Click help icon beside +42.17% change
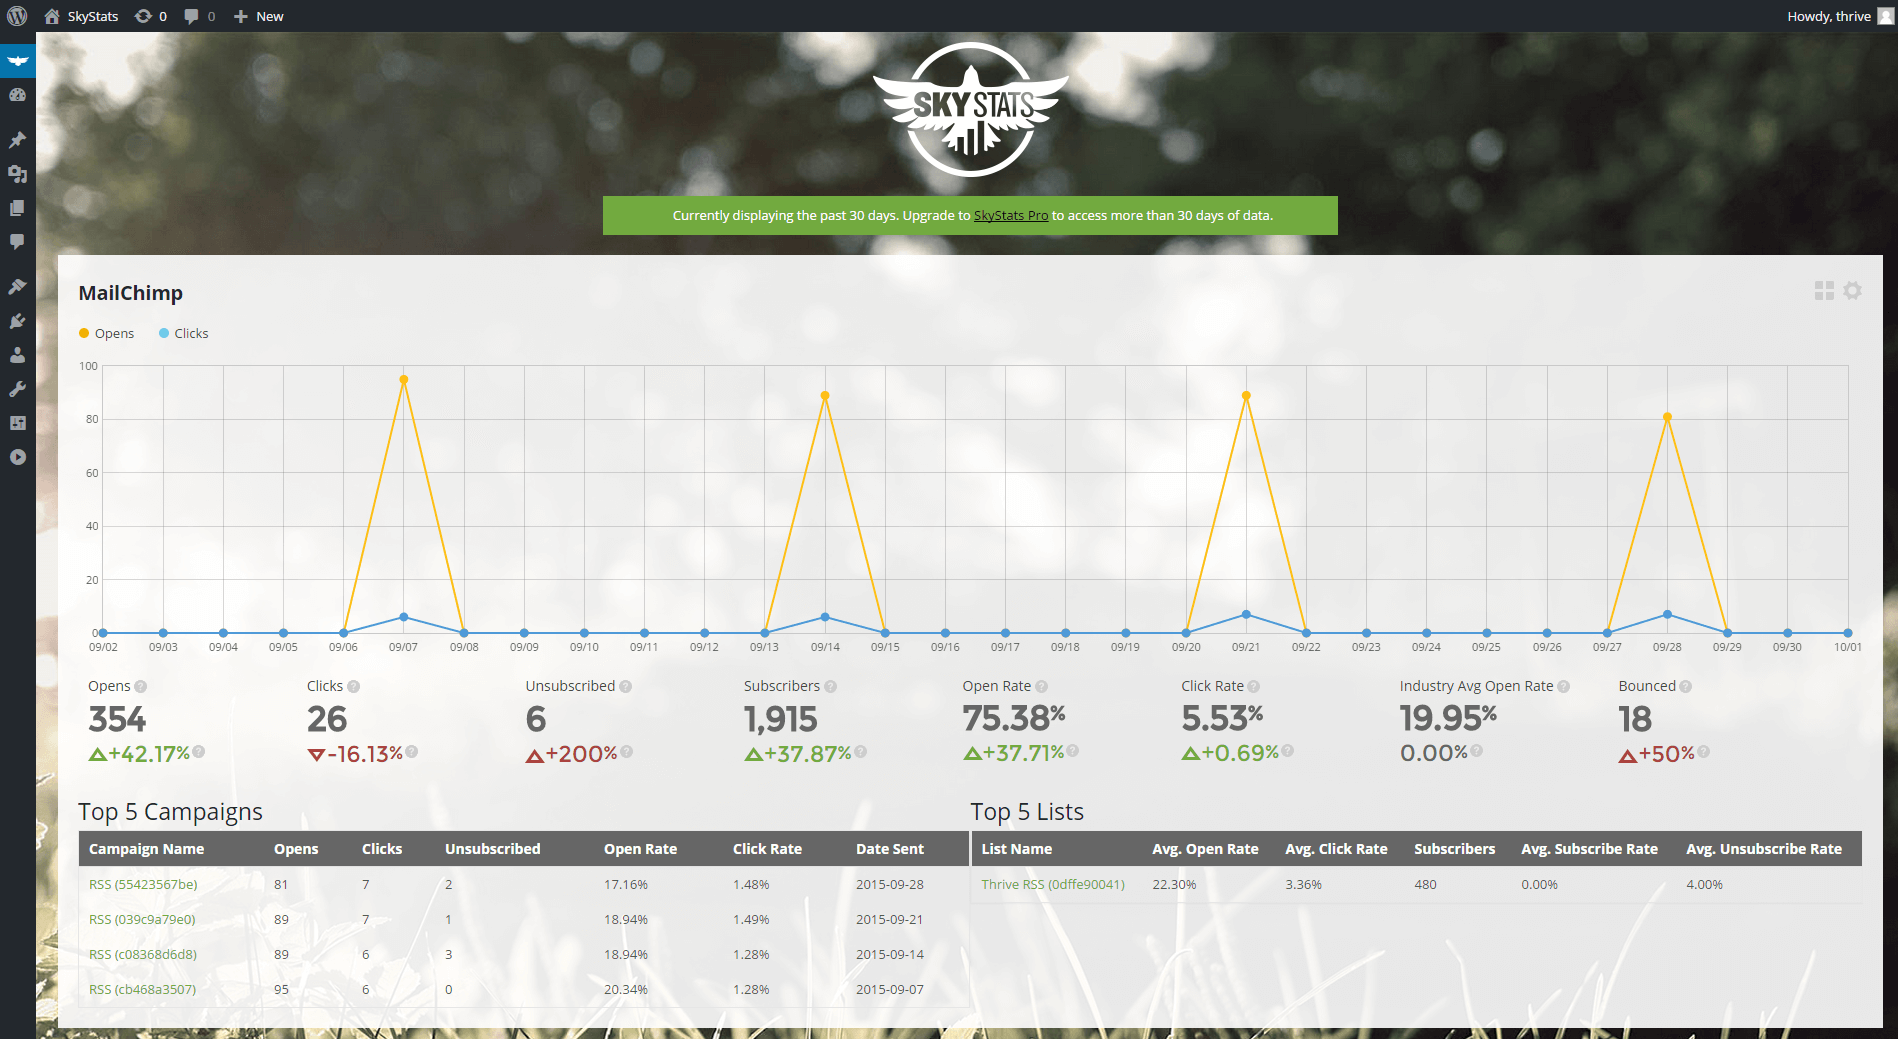The image size is (1898, 1039). tap(199, 752)
